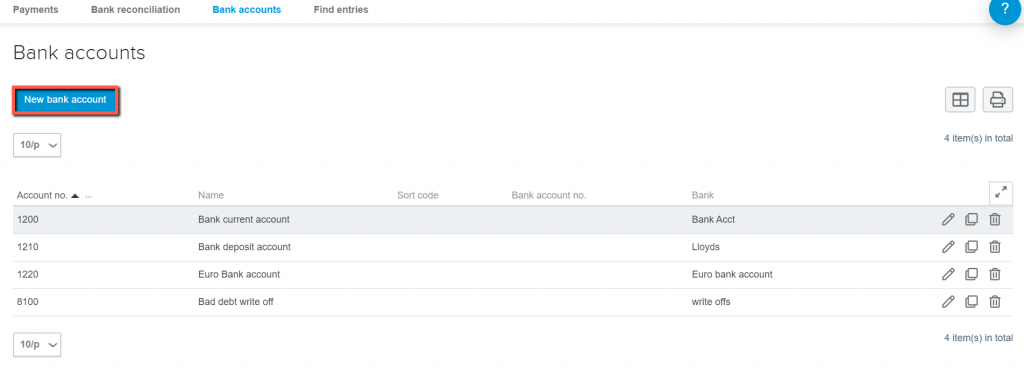Viewport: 1024px width, 375px height.
Task: Sort by Account no. column header
Action: point(42,195)
